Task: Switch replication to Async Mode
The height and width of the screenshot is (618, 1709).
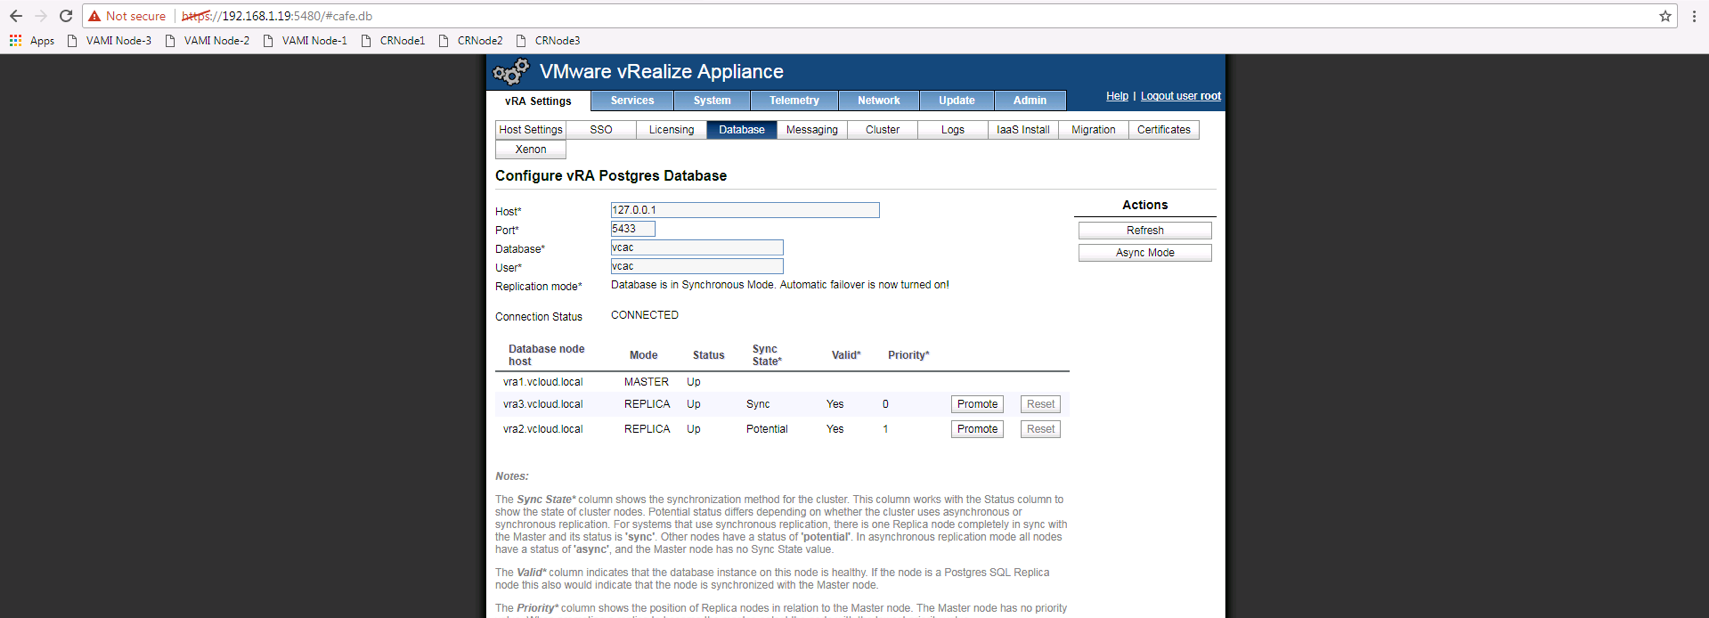Action: tap(1145, 253)
